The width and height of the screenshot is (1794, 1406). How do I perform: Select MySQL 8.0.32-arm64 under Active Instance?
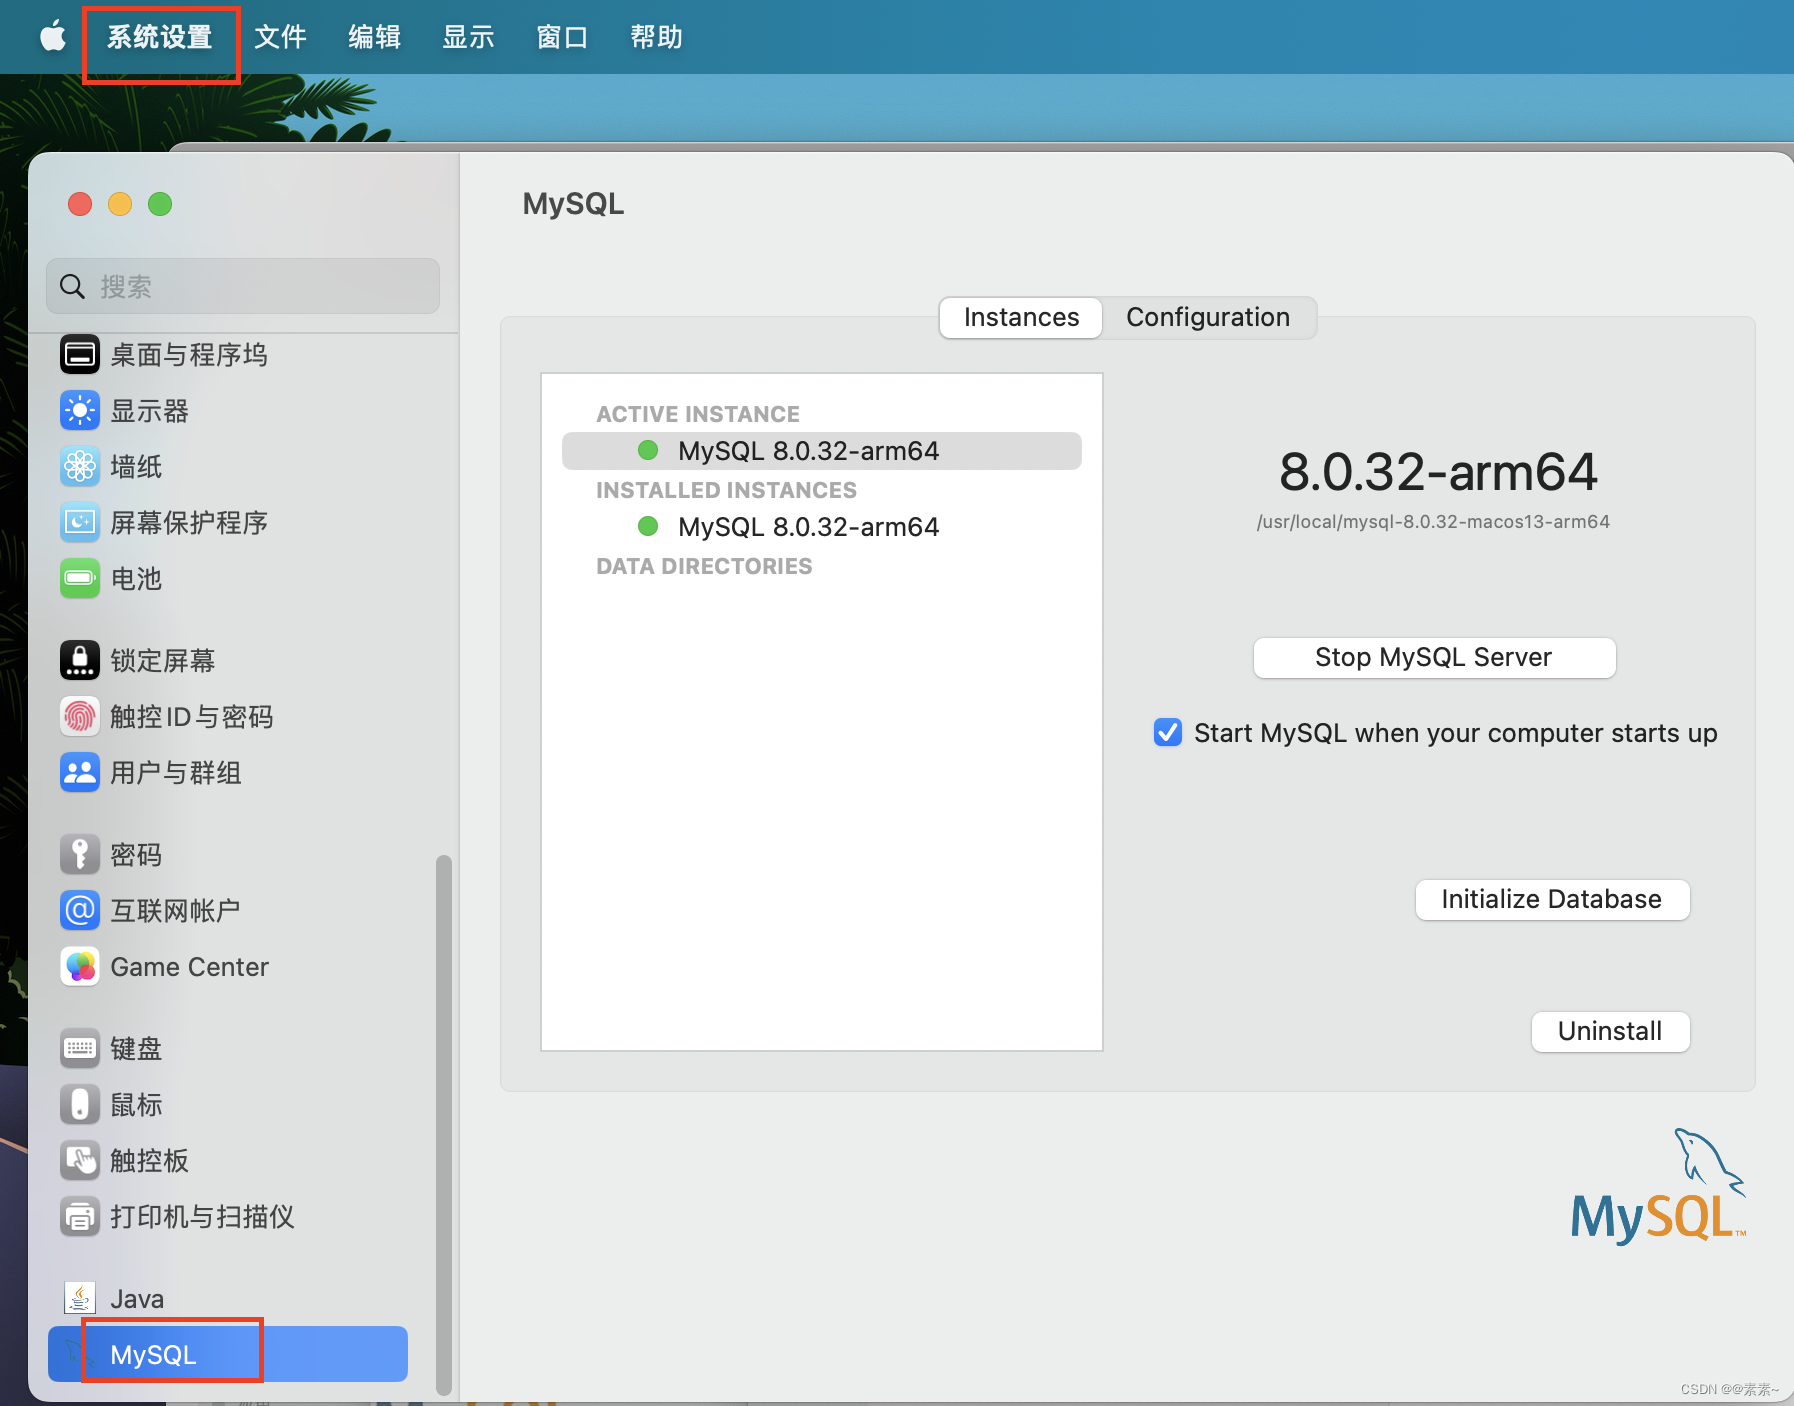click(822, 450)
